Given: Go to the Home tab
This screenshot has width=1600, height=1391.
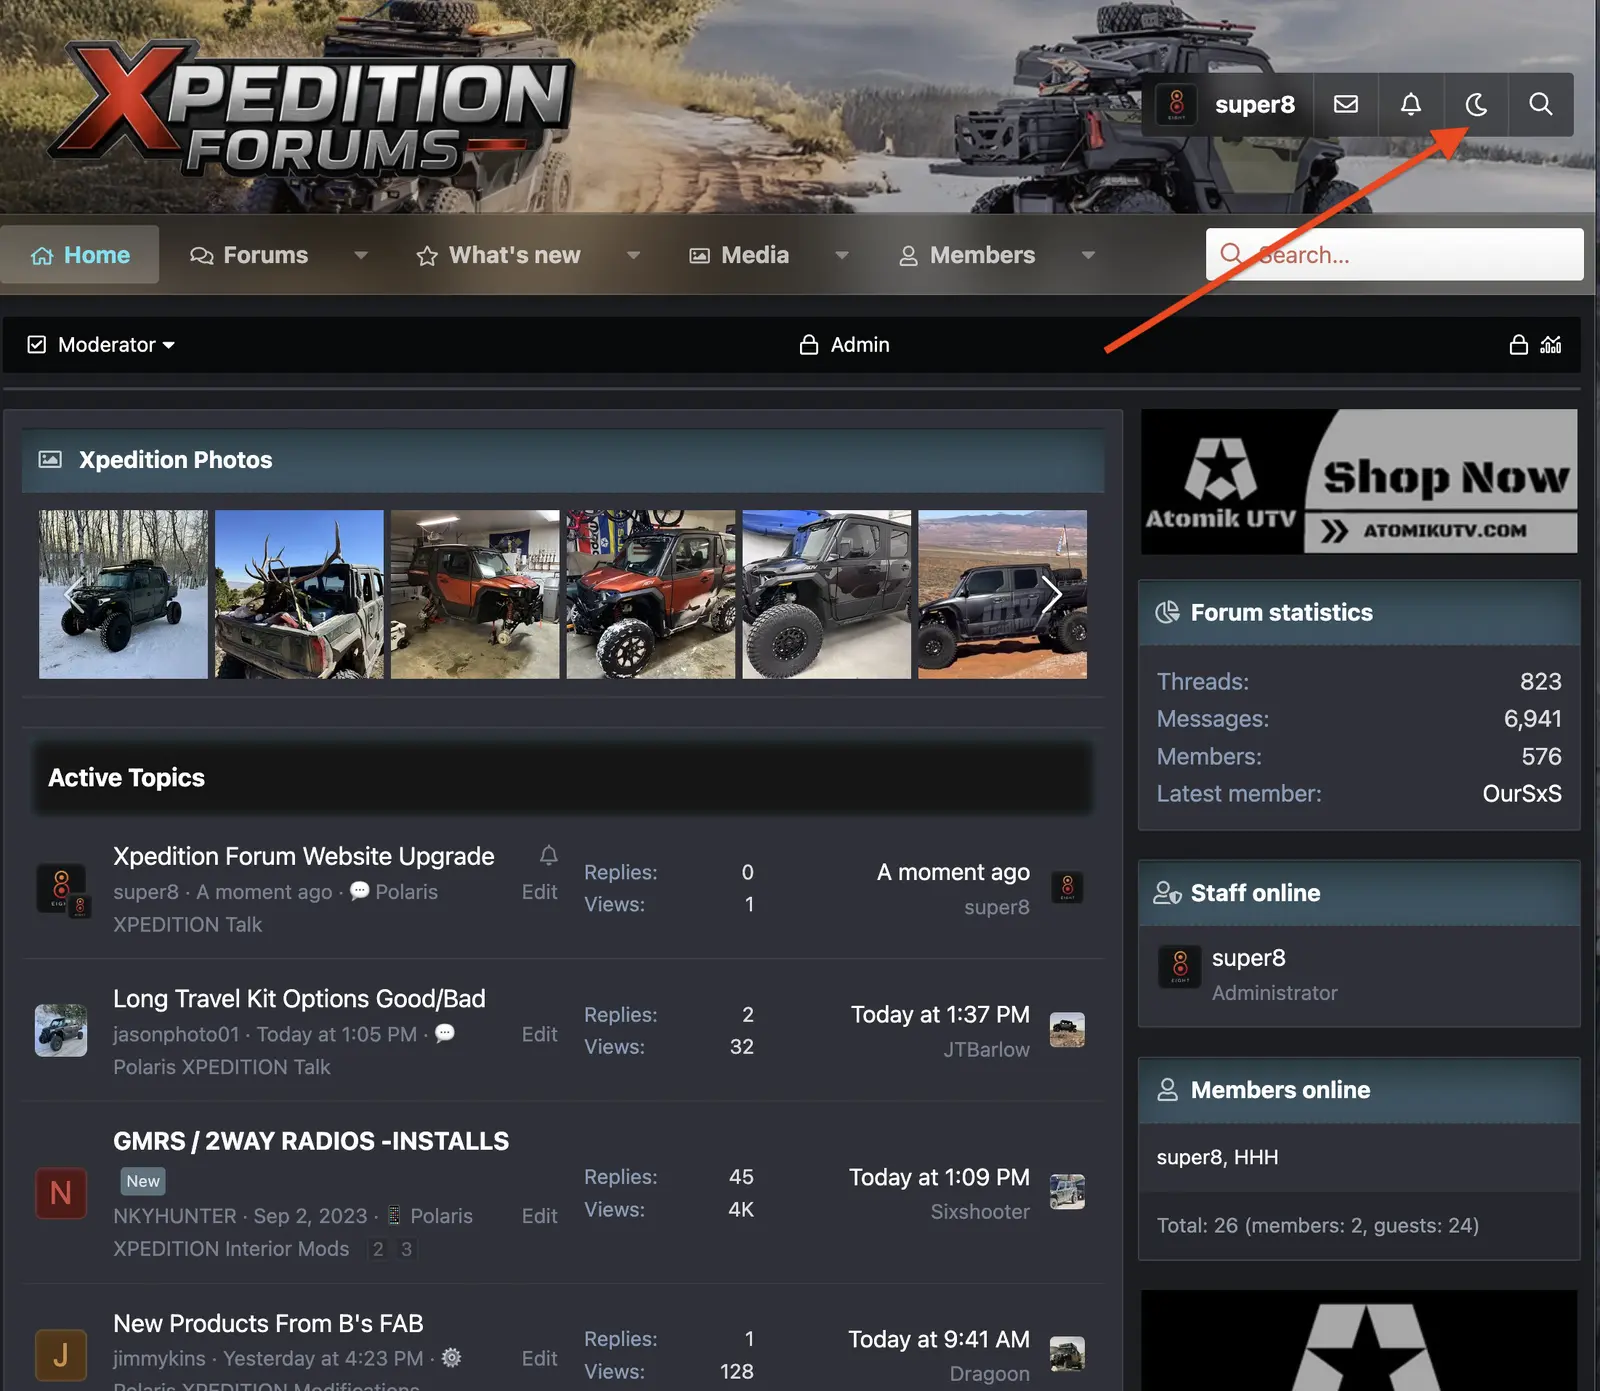Looking at the screenshot, I should [80, 255].
